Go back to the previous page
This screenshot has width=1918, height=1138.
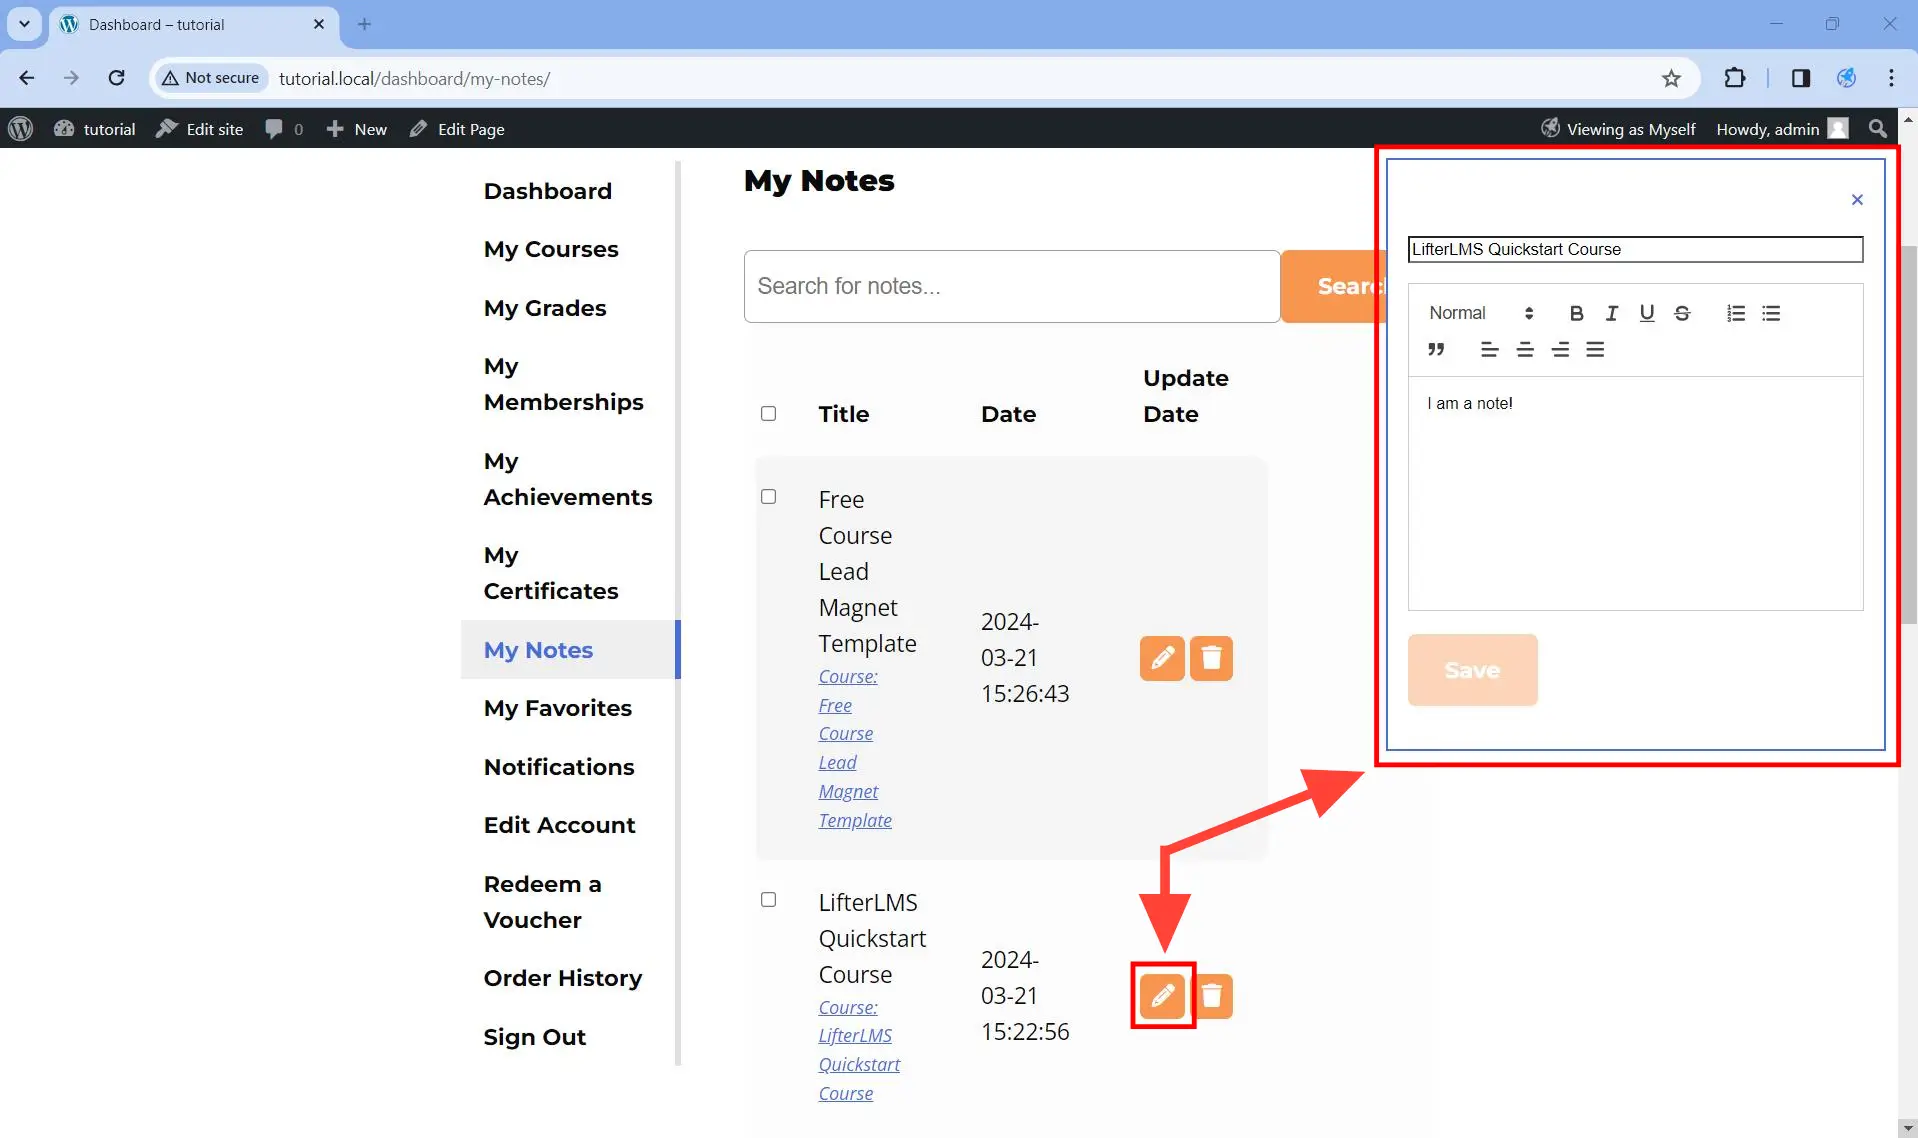(x=27, y=78)
